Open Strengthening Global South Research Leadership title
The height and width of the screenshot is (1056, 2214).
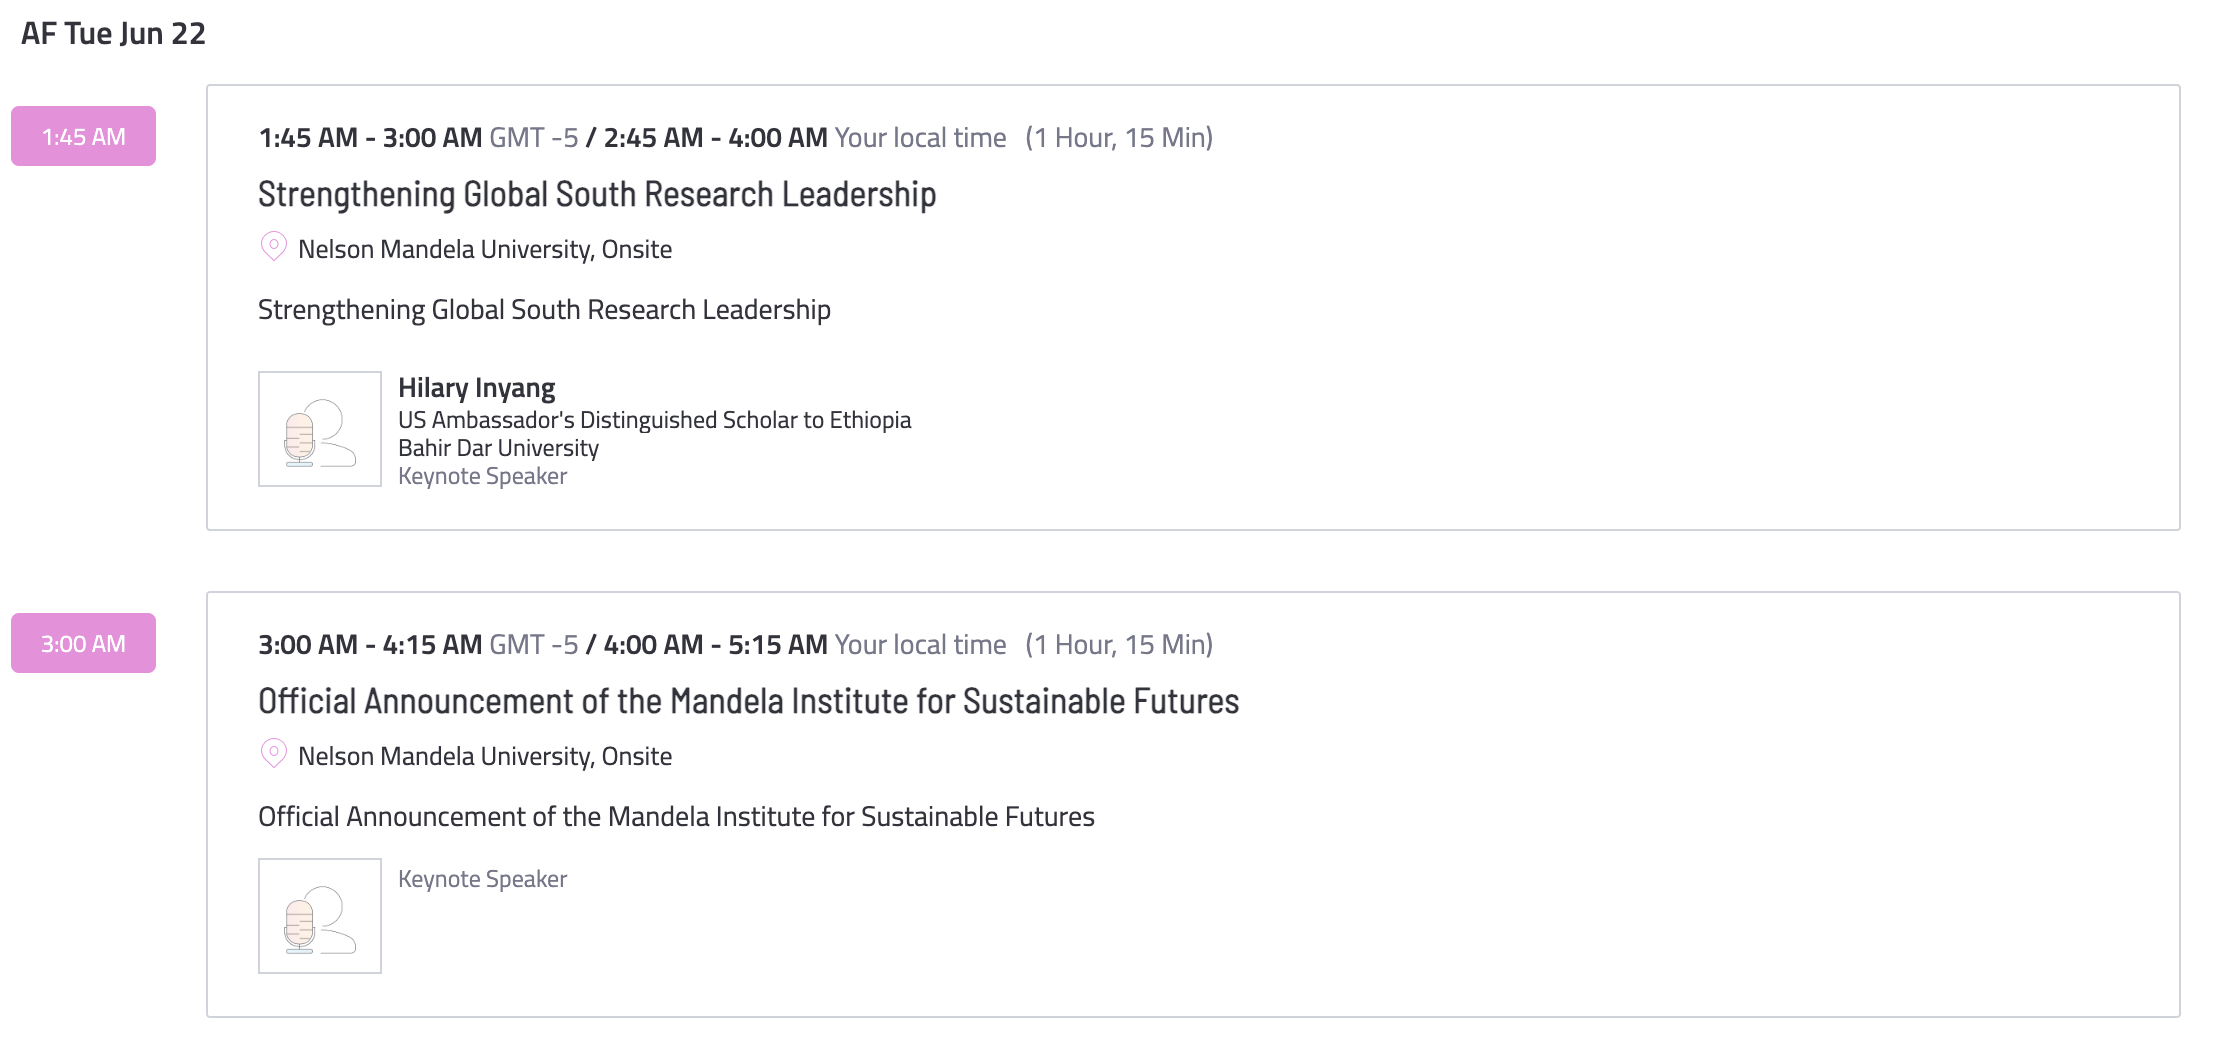pos(597,194)
